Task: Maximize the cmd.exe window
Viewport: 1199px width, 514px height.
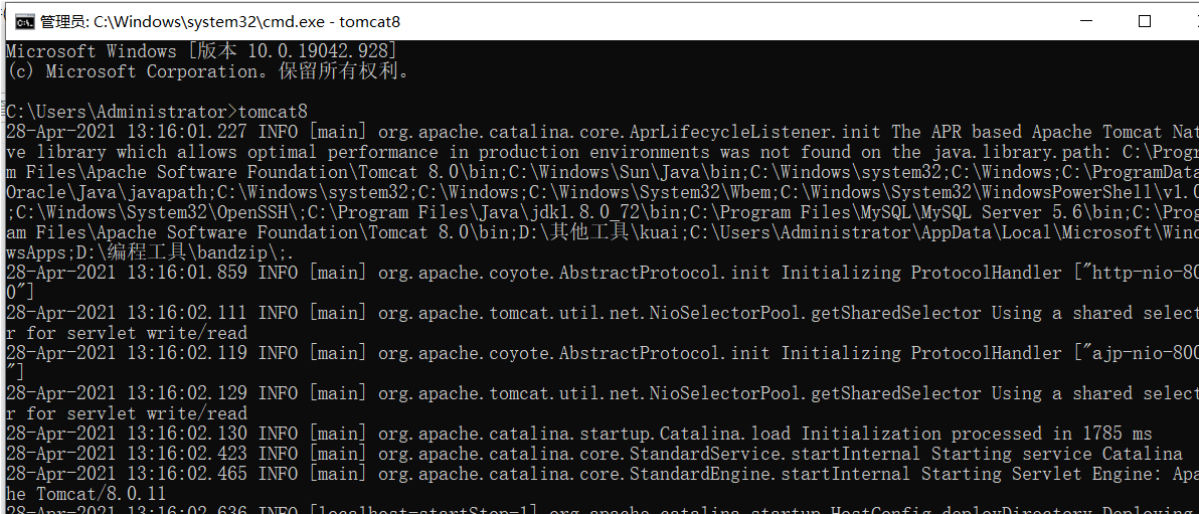Action: (x=1145, y=21)
